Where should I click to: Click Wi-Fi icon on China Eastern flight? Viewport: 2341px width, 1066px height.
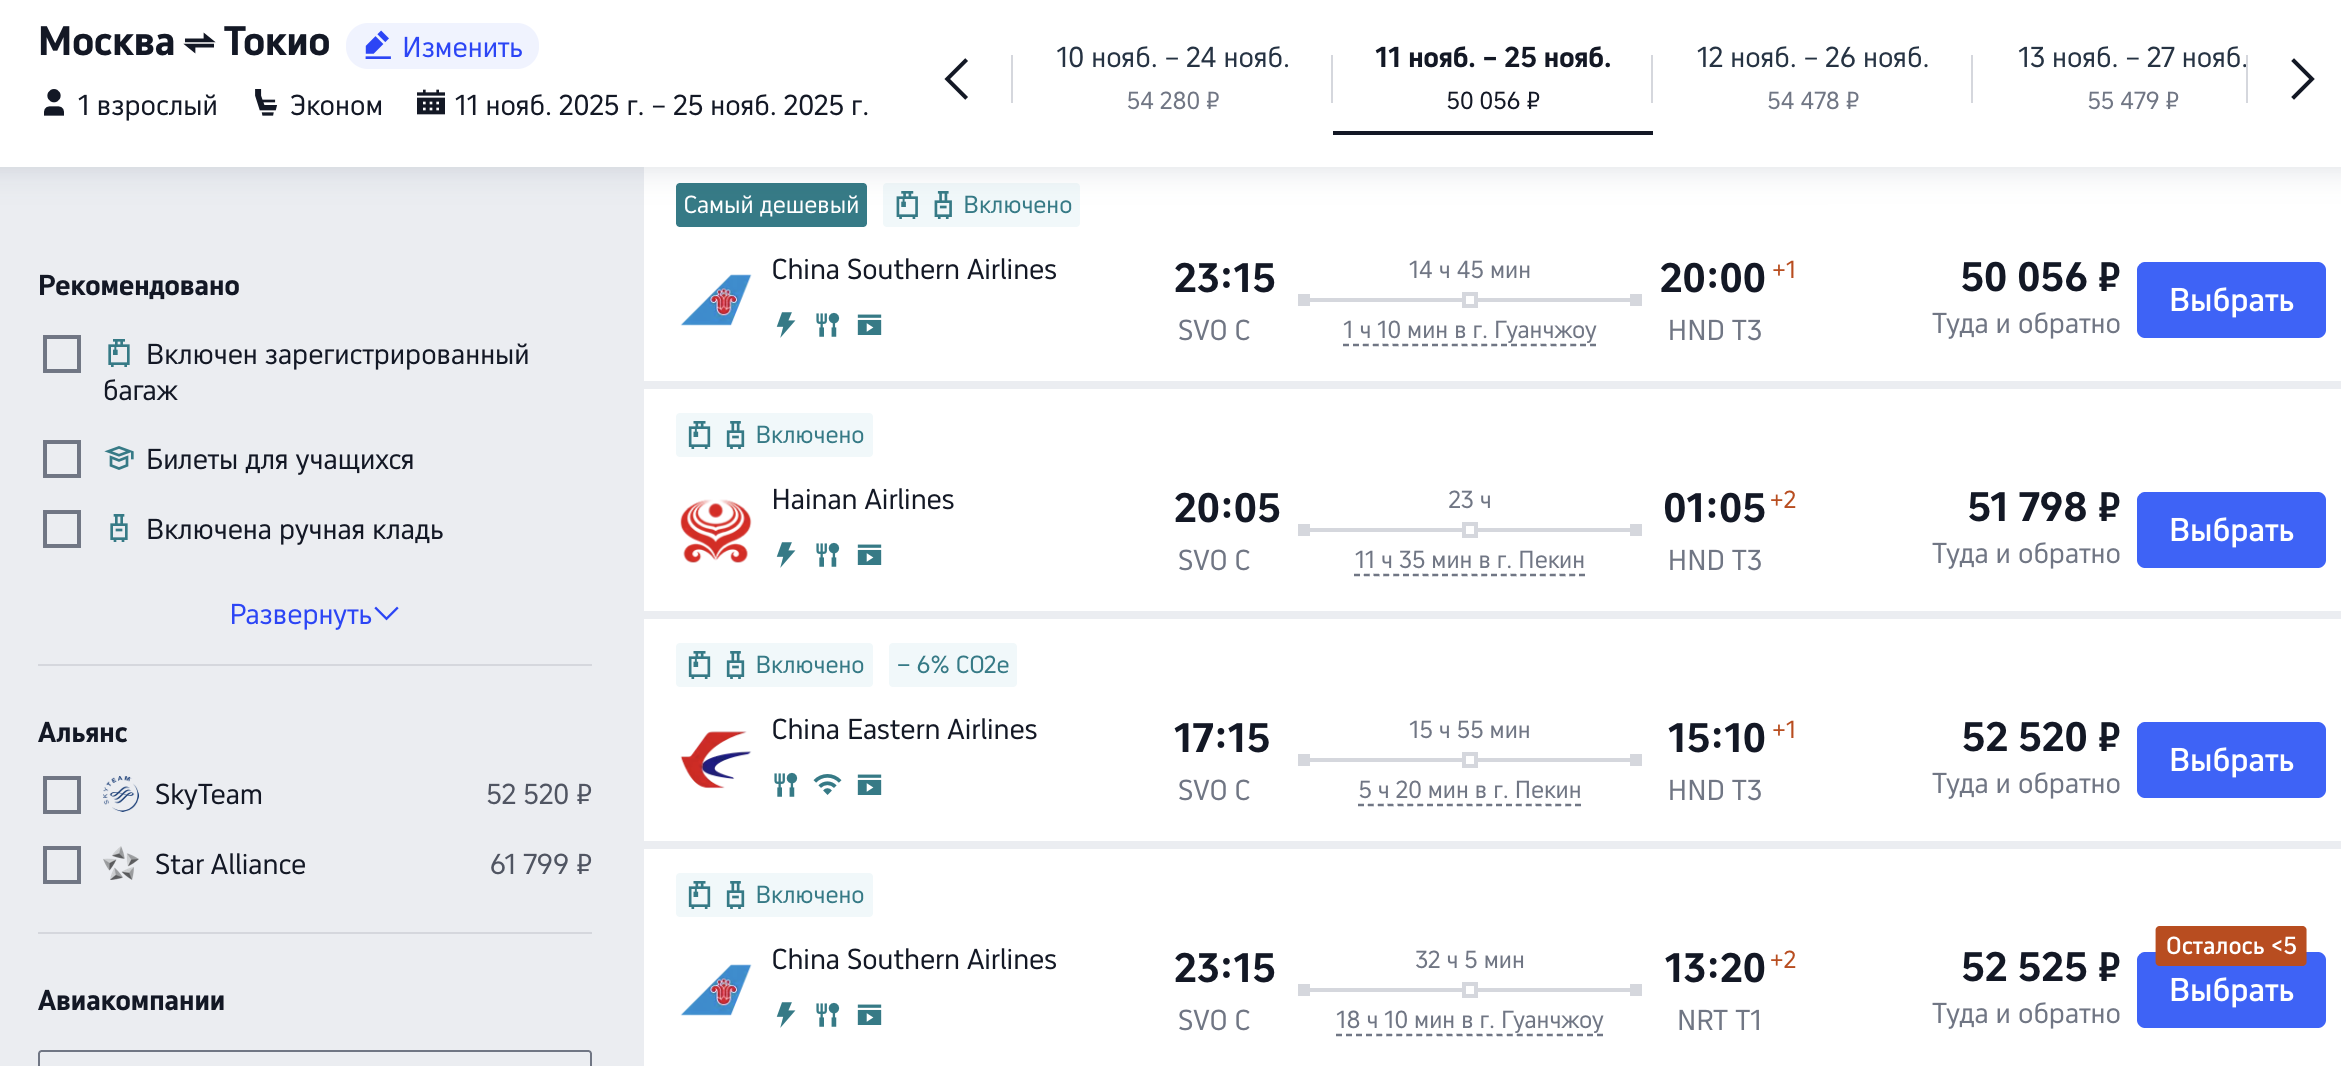point(827,785)
